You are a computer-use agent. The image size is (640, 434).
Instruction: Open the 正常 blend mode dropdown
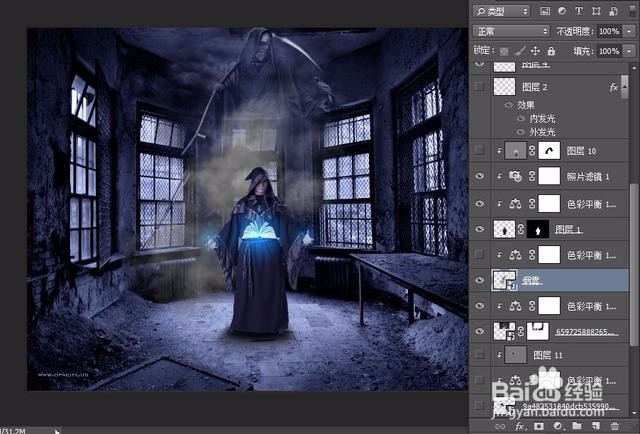[511, 31]
